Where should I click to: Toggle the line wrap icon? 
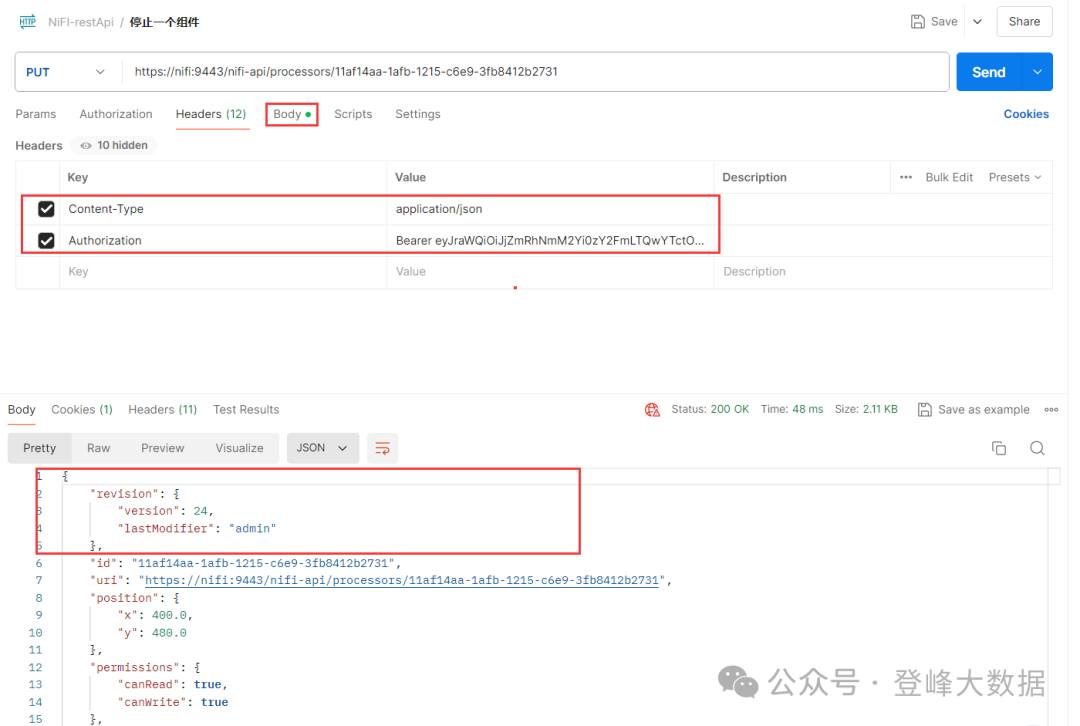pos(382,448)
